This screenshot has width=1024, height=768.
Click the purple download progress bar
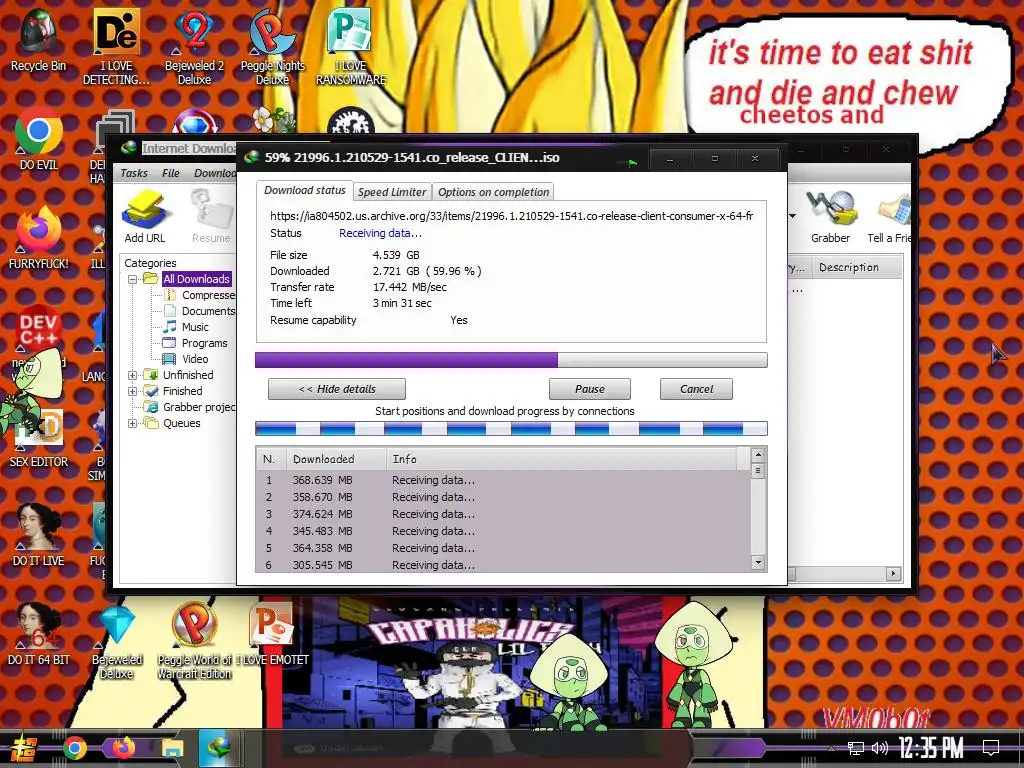click(x=511, y=360)
